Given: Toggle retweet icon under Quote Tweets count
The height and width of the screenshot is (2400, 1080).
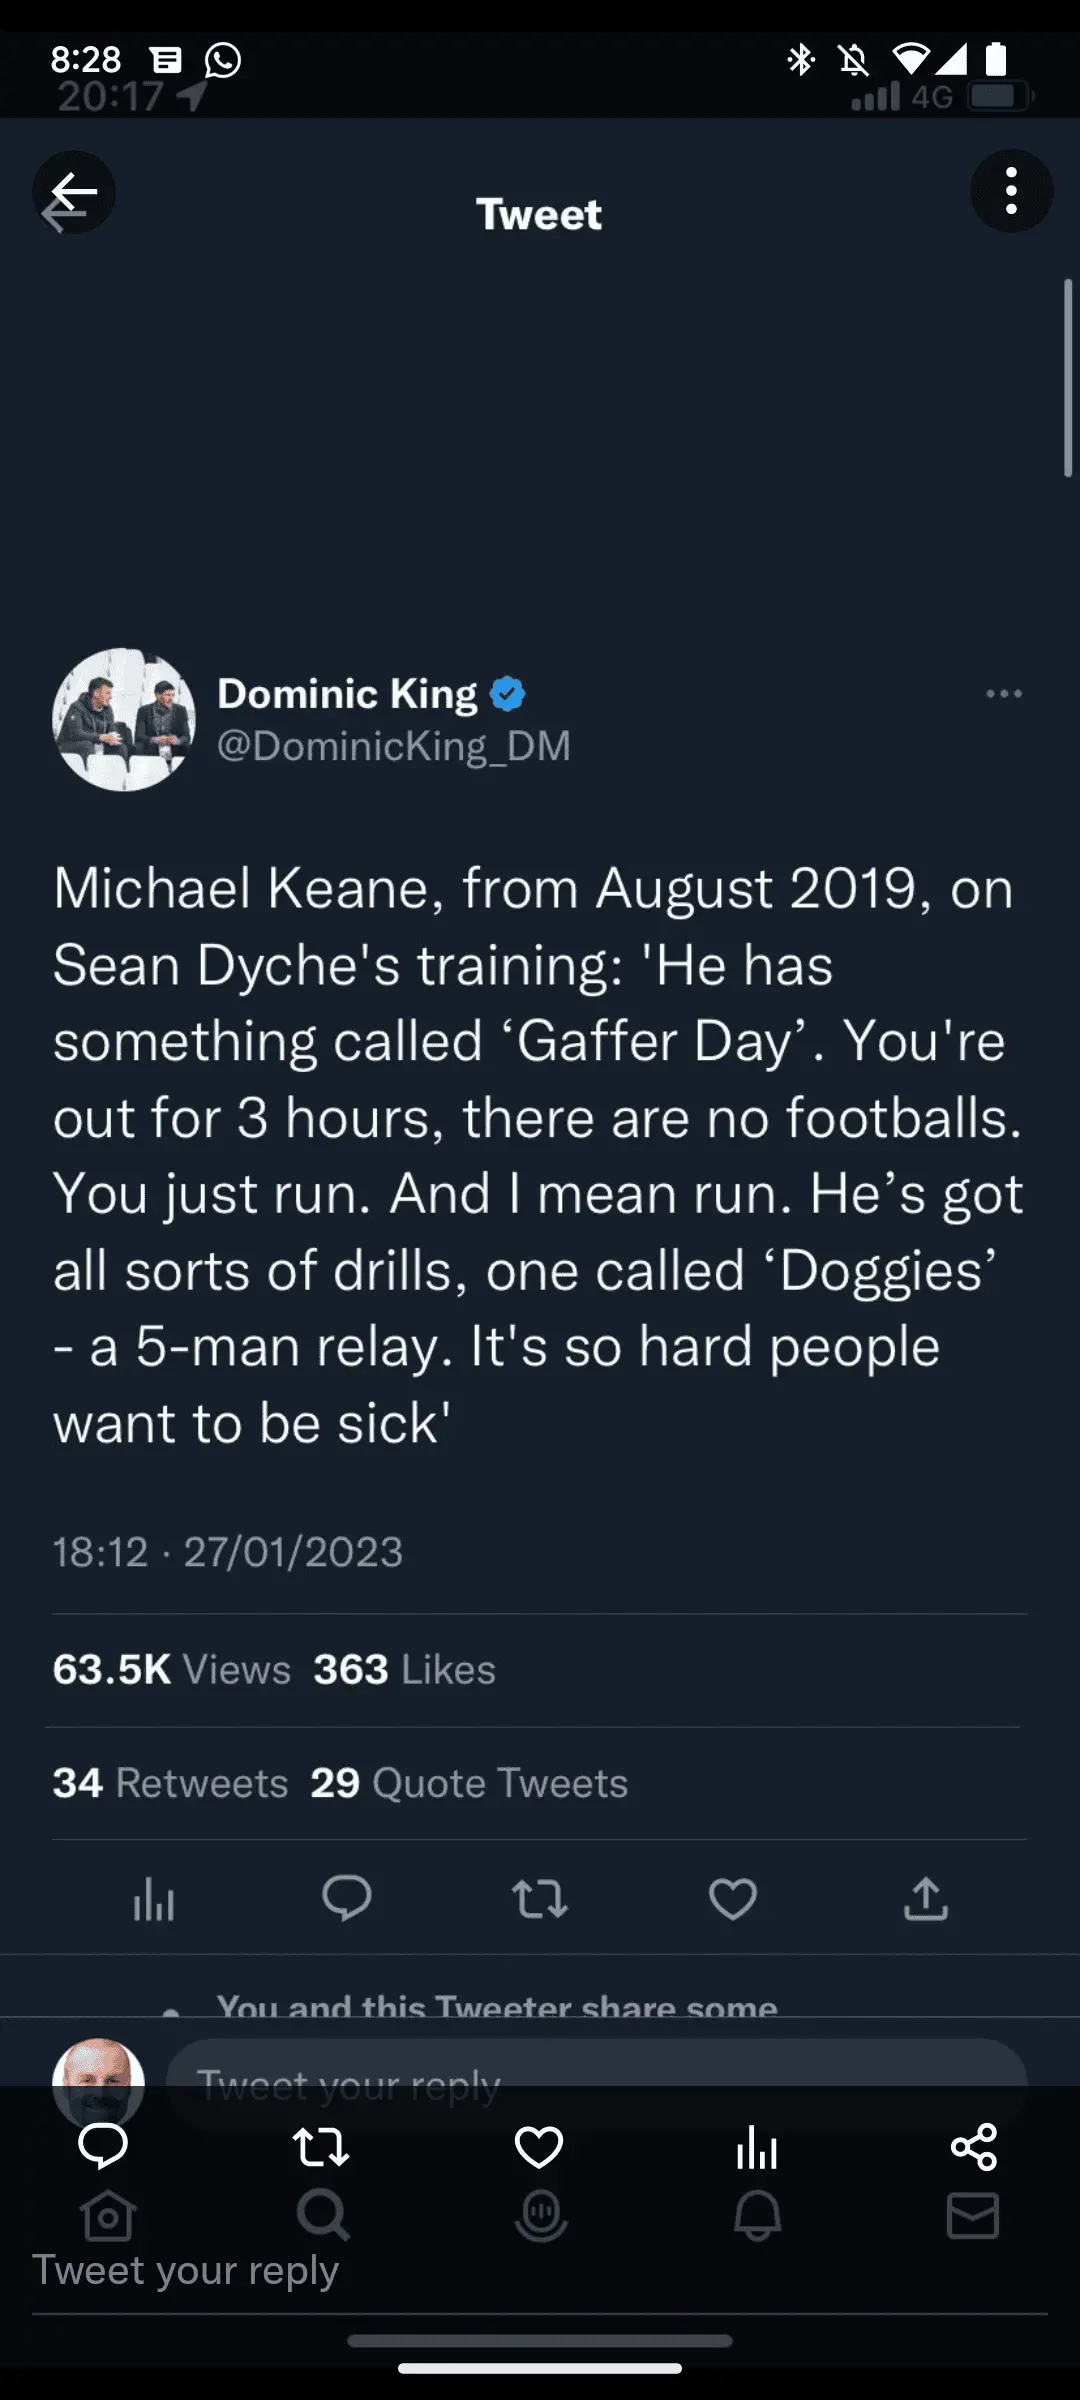Looking at the screenshot, I should [540, 1899].
